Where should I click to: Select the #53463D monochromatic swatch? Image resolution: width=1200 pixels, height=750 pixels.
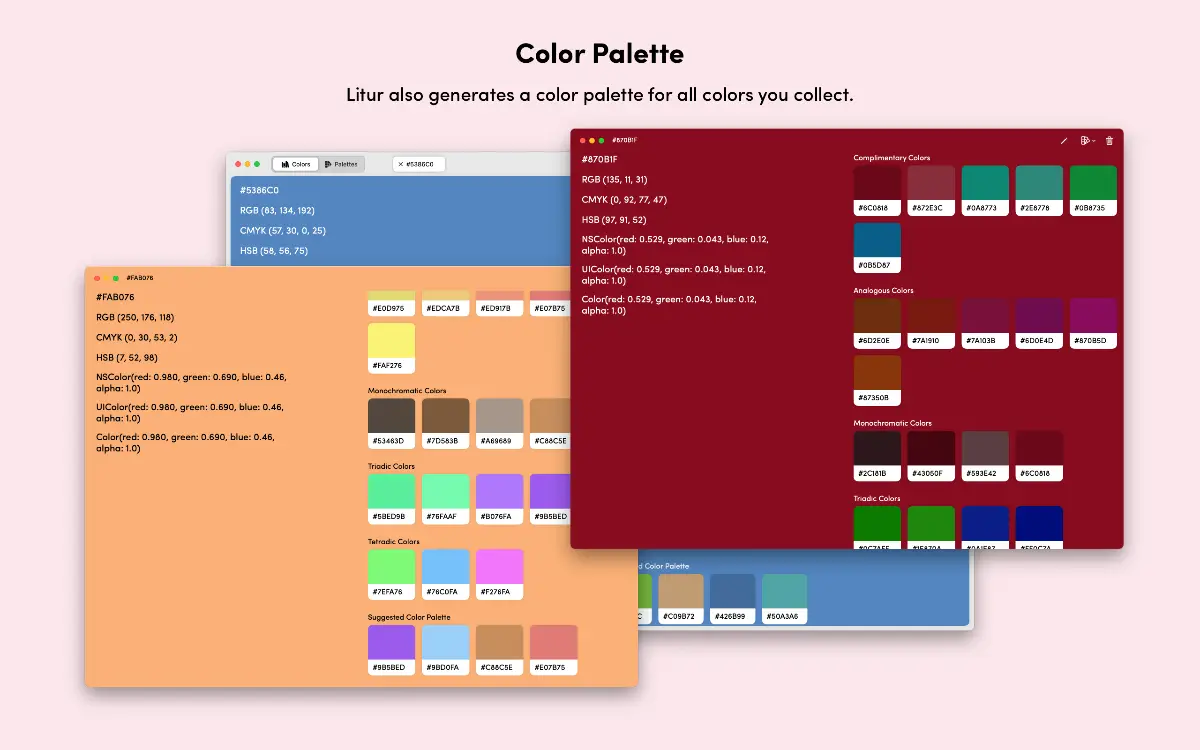[x=391, y=423]
